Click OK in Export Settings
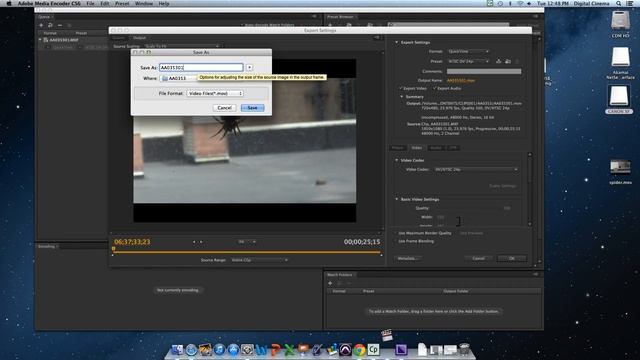This screenshot has width=640, height=360. [512, 258]
